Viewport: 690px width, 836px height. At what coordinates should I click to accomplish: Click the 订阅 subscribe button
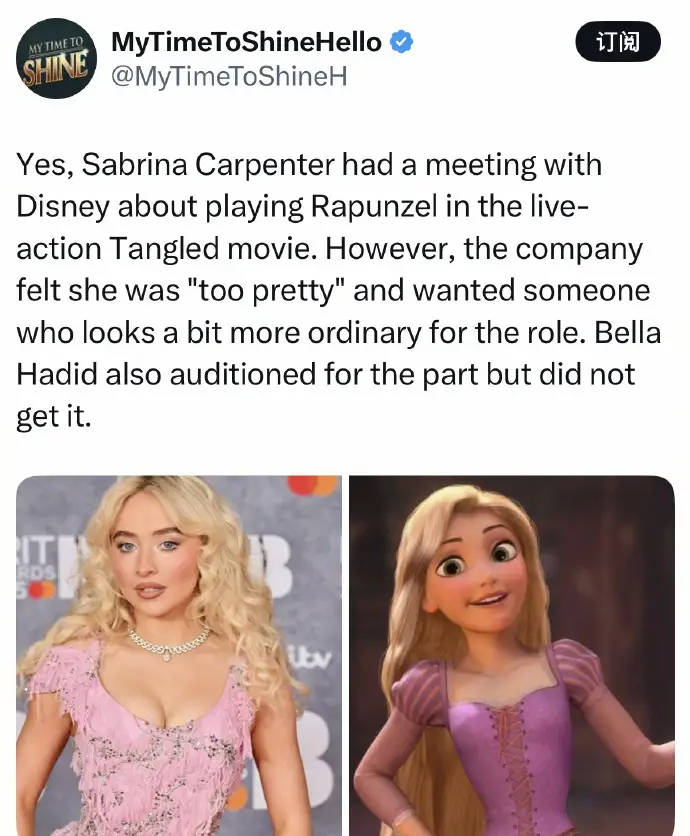pyautogui.click(x=617, y=42)
